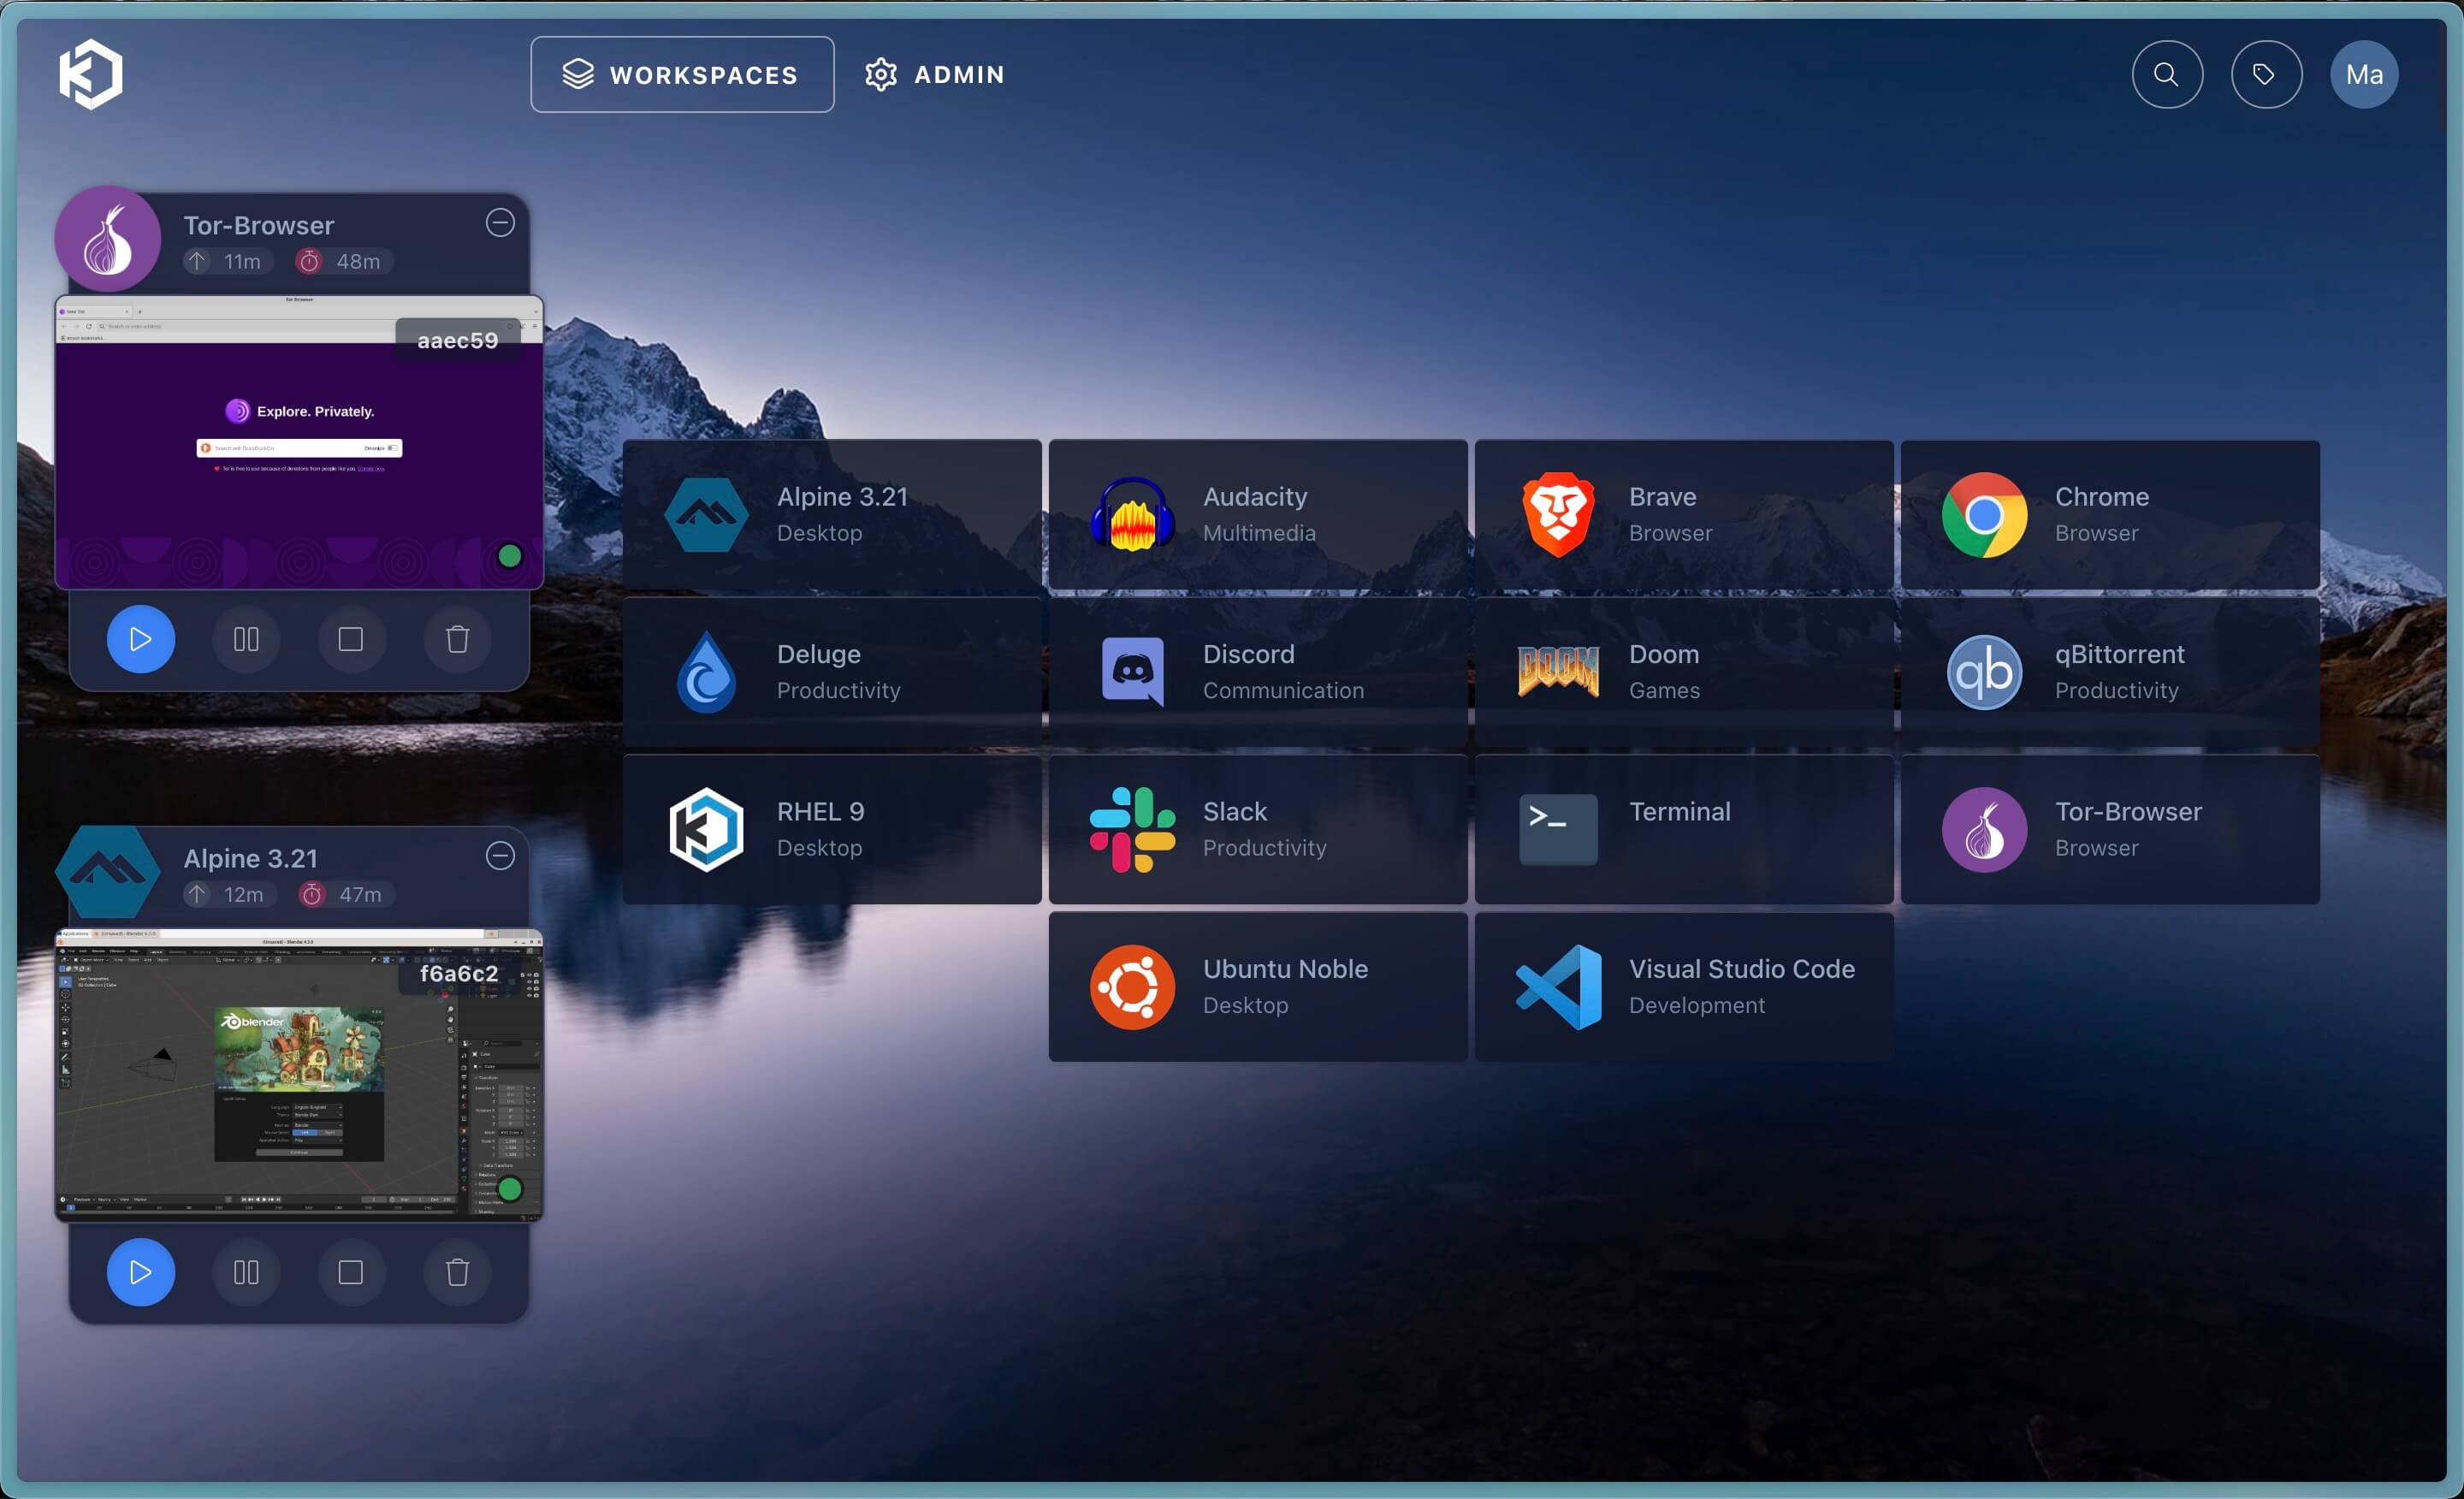Click the Alpine 3.21 session hexagon icon
Image resolution: width=2464 pixels, height=1499 pixels.
coord(108,872)
